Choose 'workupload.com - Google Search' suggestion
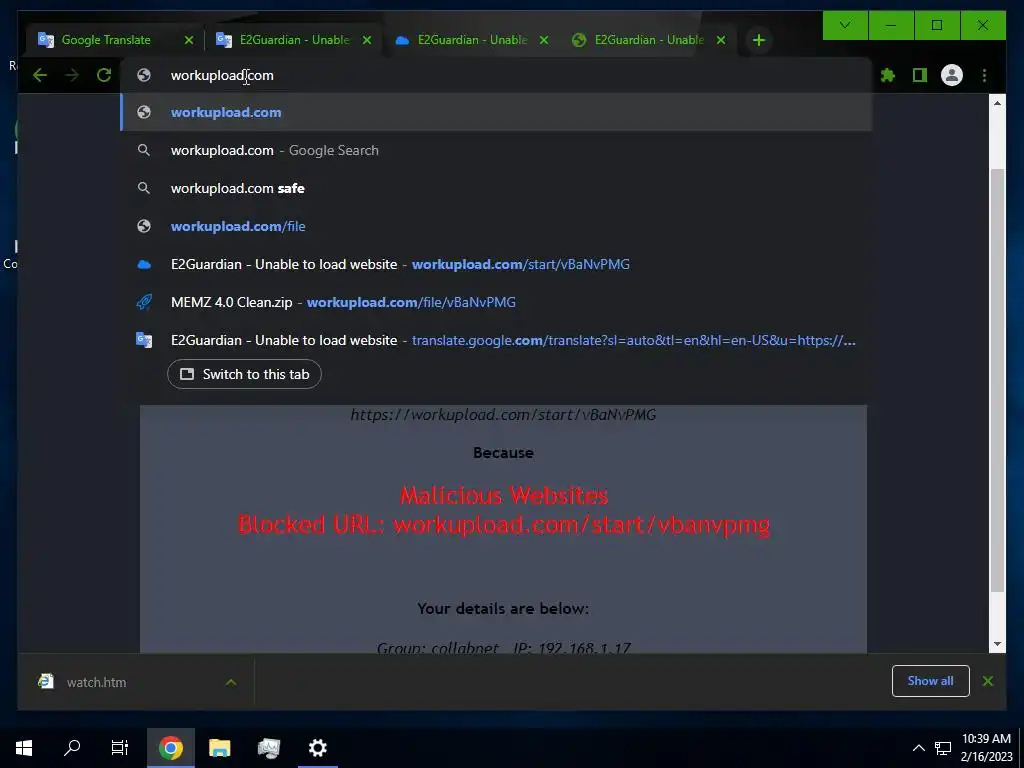Image resolution: width=1024 pixels, height=768 pixels. [x=496, y=150]
